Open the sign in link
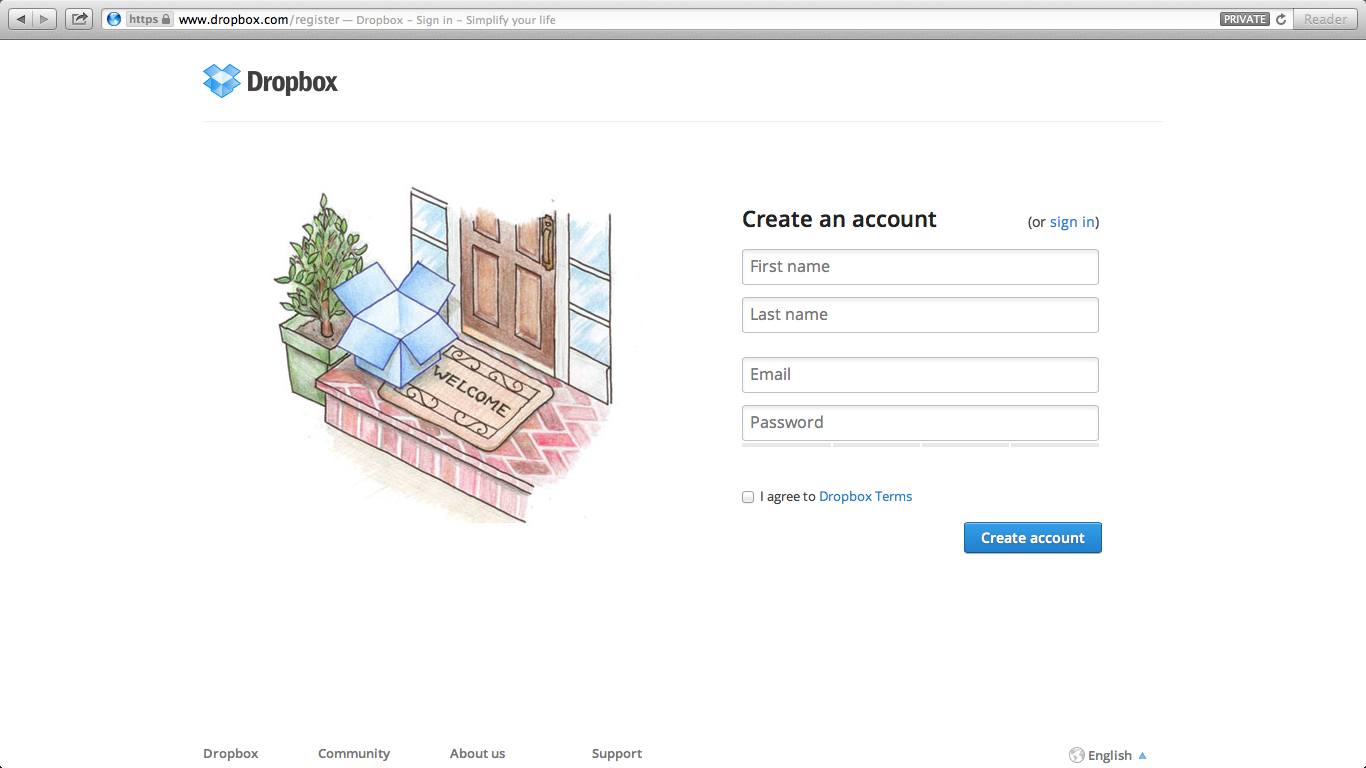This screenshot has width=1366, height=768. coord(1072,222)
